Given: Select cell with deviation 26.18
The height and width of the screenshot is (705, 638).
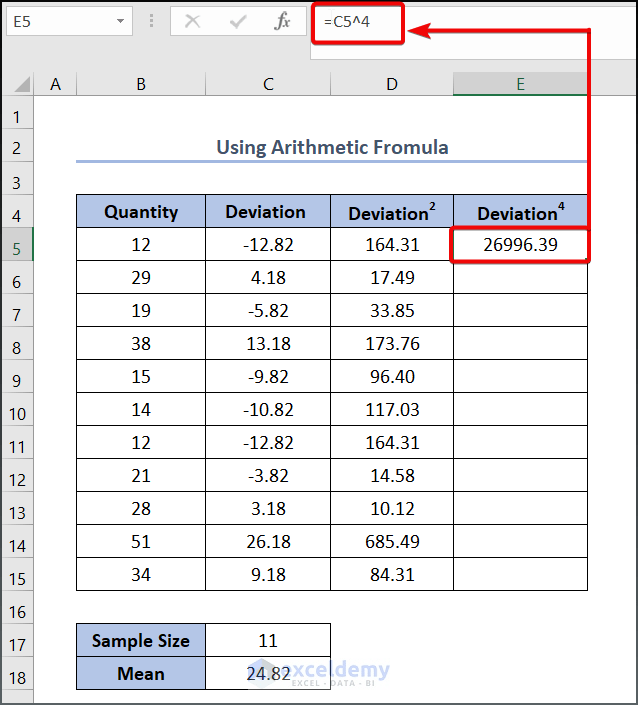Looking at the screenshot, I should pyautogui.click(x=268, y=541).
